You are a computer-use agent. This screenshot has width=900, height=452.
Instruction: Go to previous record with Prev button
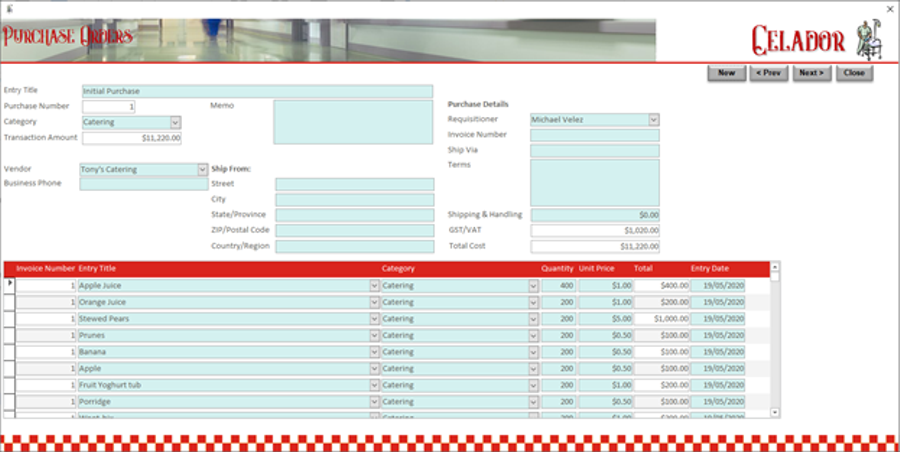click(x=769, y=73)
